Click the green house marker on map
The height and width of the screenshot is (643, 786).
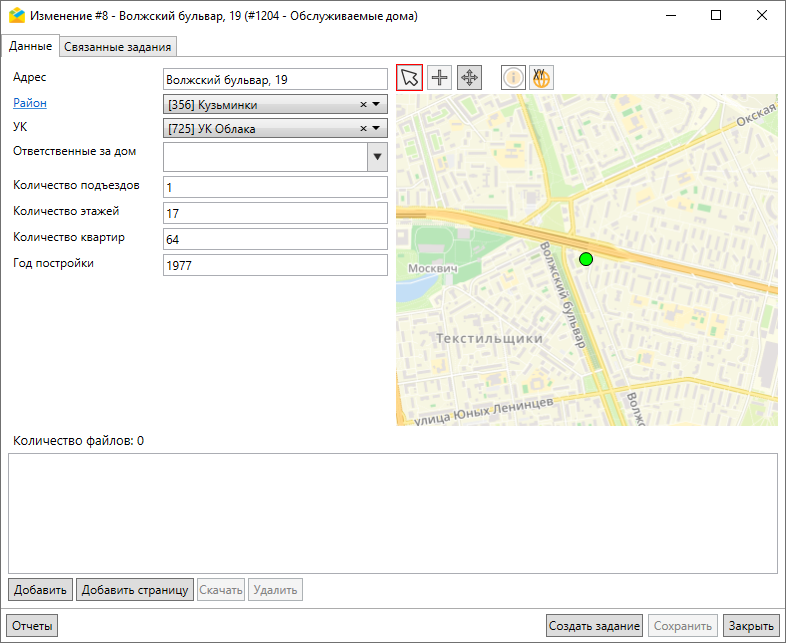coord(586,259)
